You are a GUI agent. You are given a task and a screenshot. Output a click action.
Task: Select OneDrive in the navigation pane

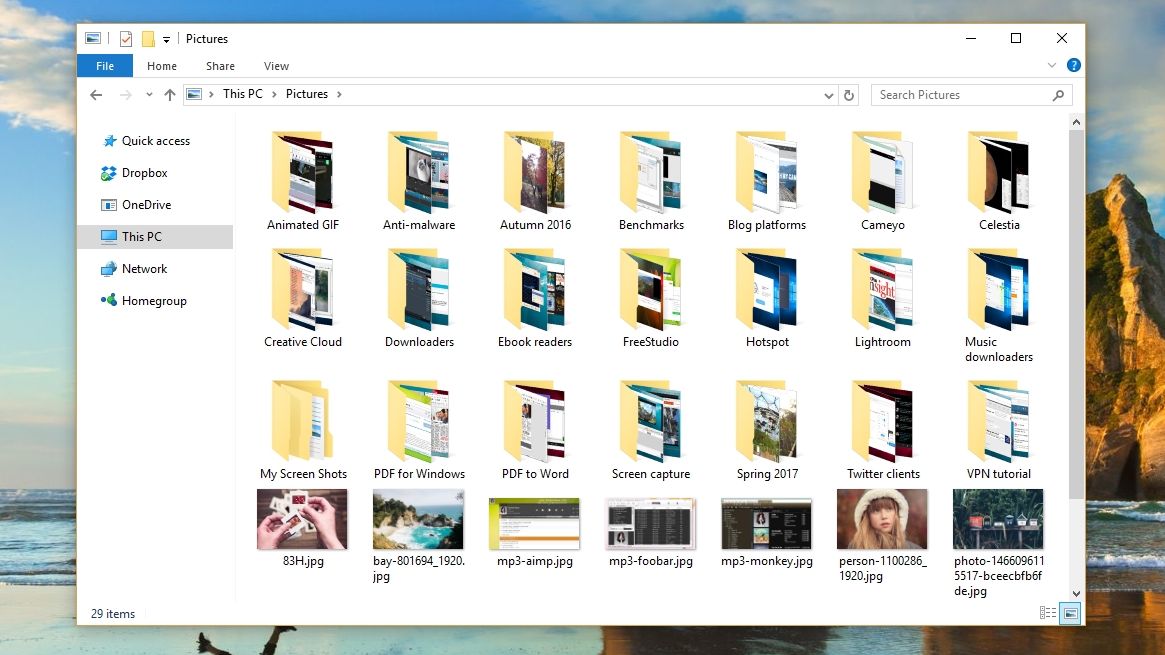point(145,204)
